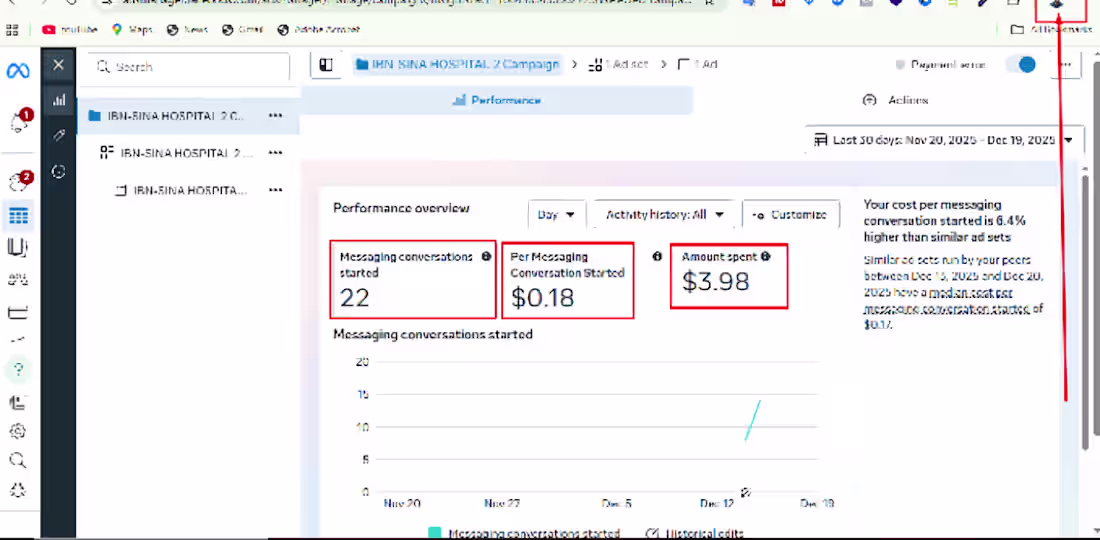Click the Customize button
1100x540 pixels.
791,215
